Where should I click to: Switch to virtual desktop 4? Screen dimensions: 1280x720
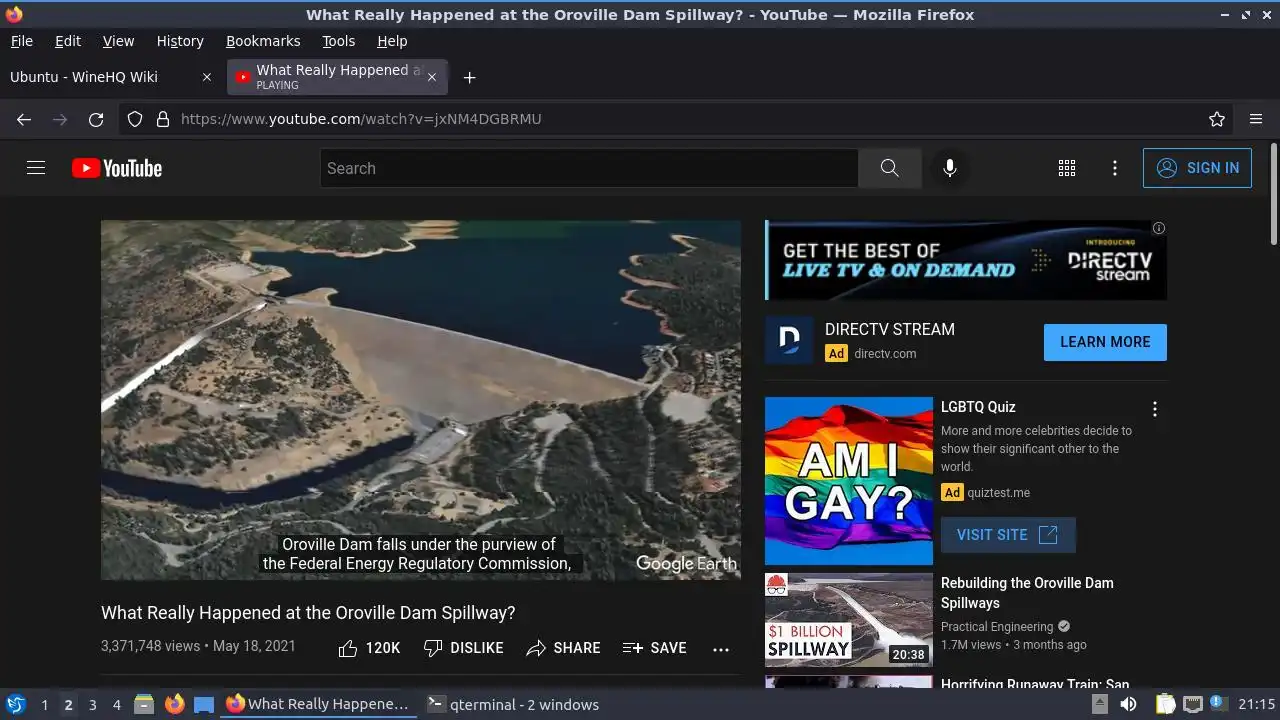point(116,705)
